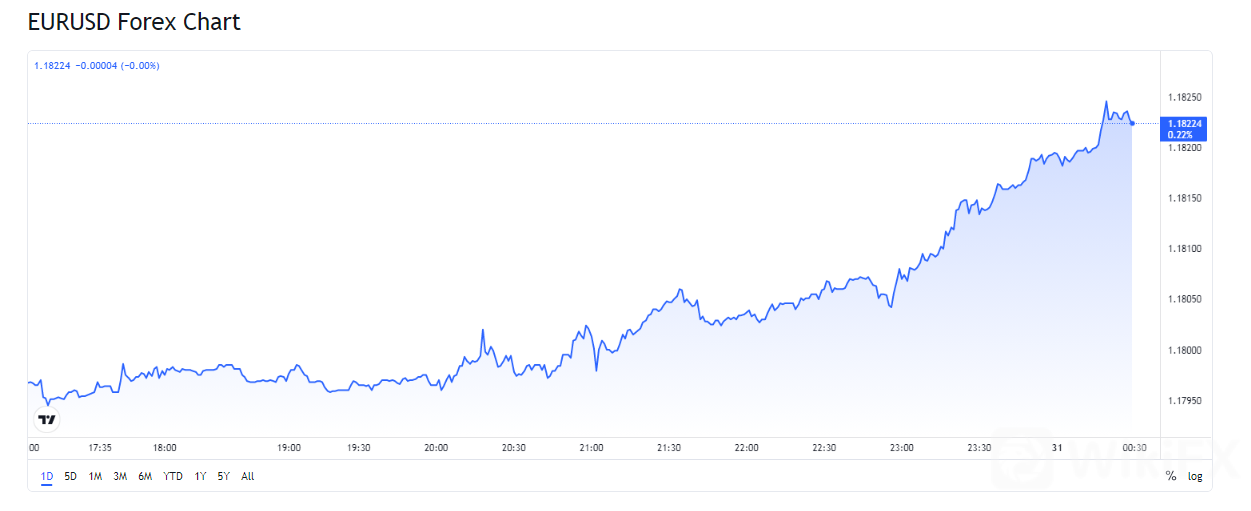
Task: Switch to the 5D time range
Action: (70, 477)
